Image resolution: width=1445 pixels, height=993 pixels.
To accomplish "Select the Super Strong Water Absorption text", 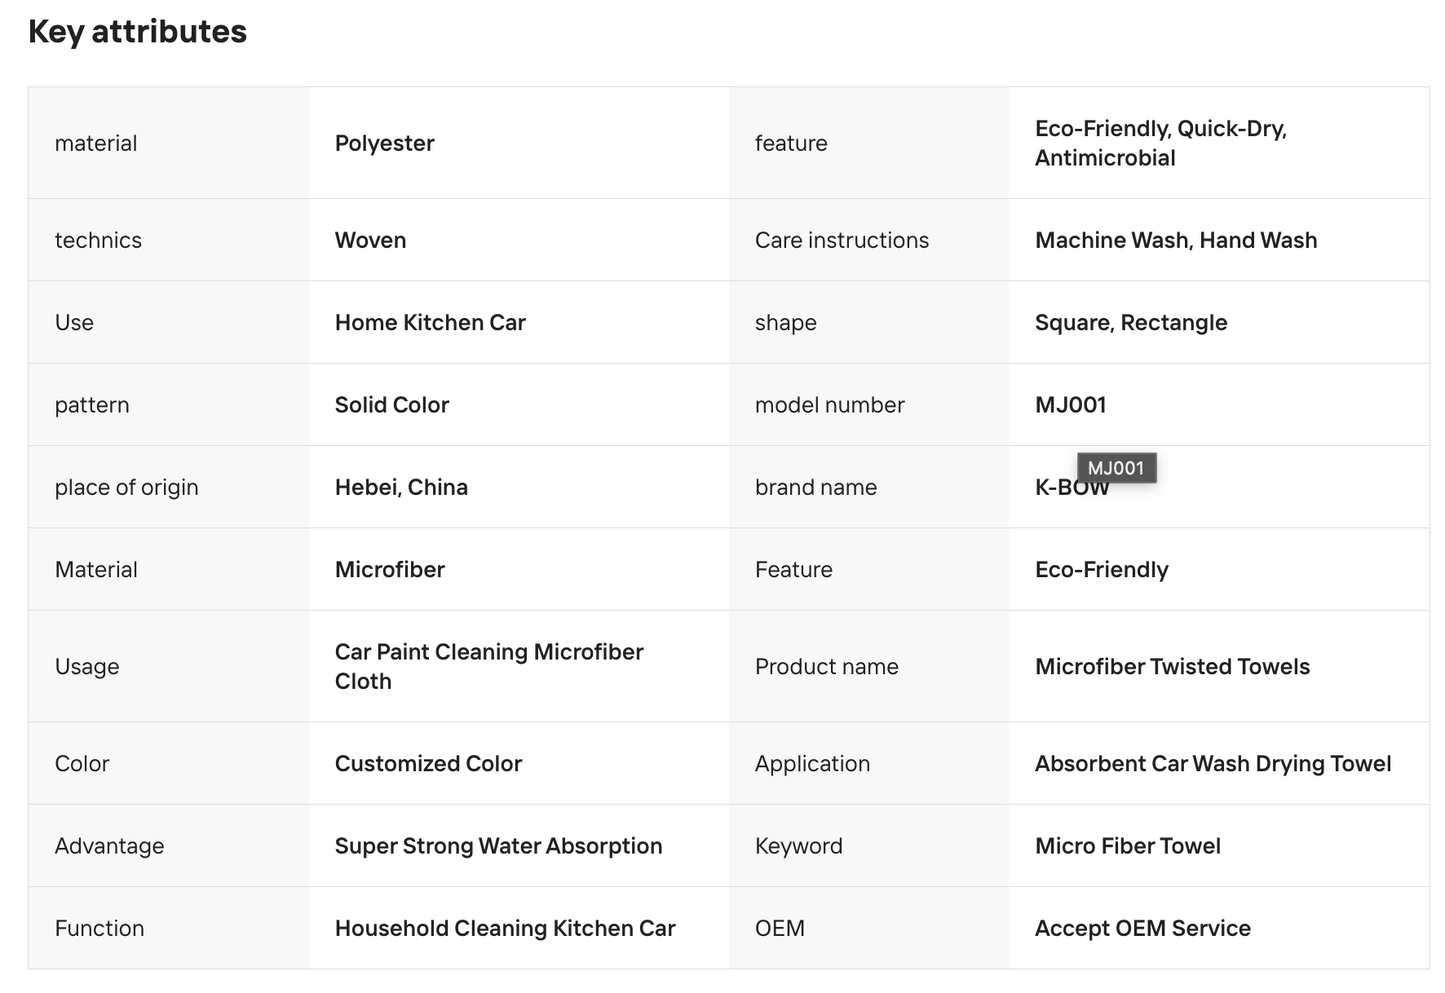I will [498, 846].
